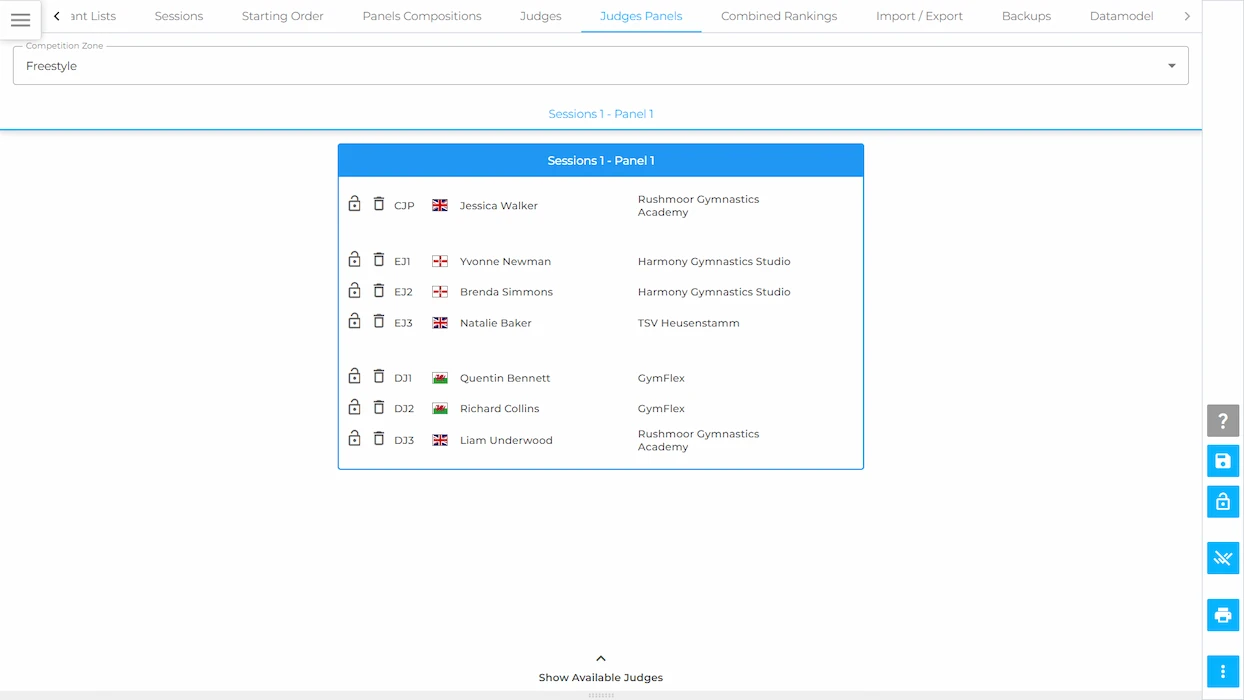
Task: Click Natalie Baker's UK flag
Action: click(440, 323)
